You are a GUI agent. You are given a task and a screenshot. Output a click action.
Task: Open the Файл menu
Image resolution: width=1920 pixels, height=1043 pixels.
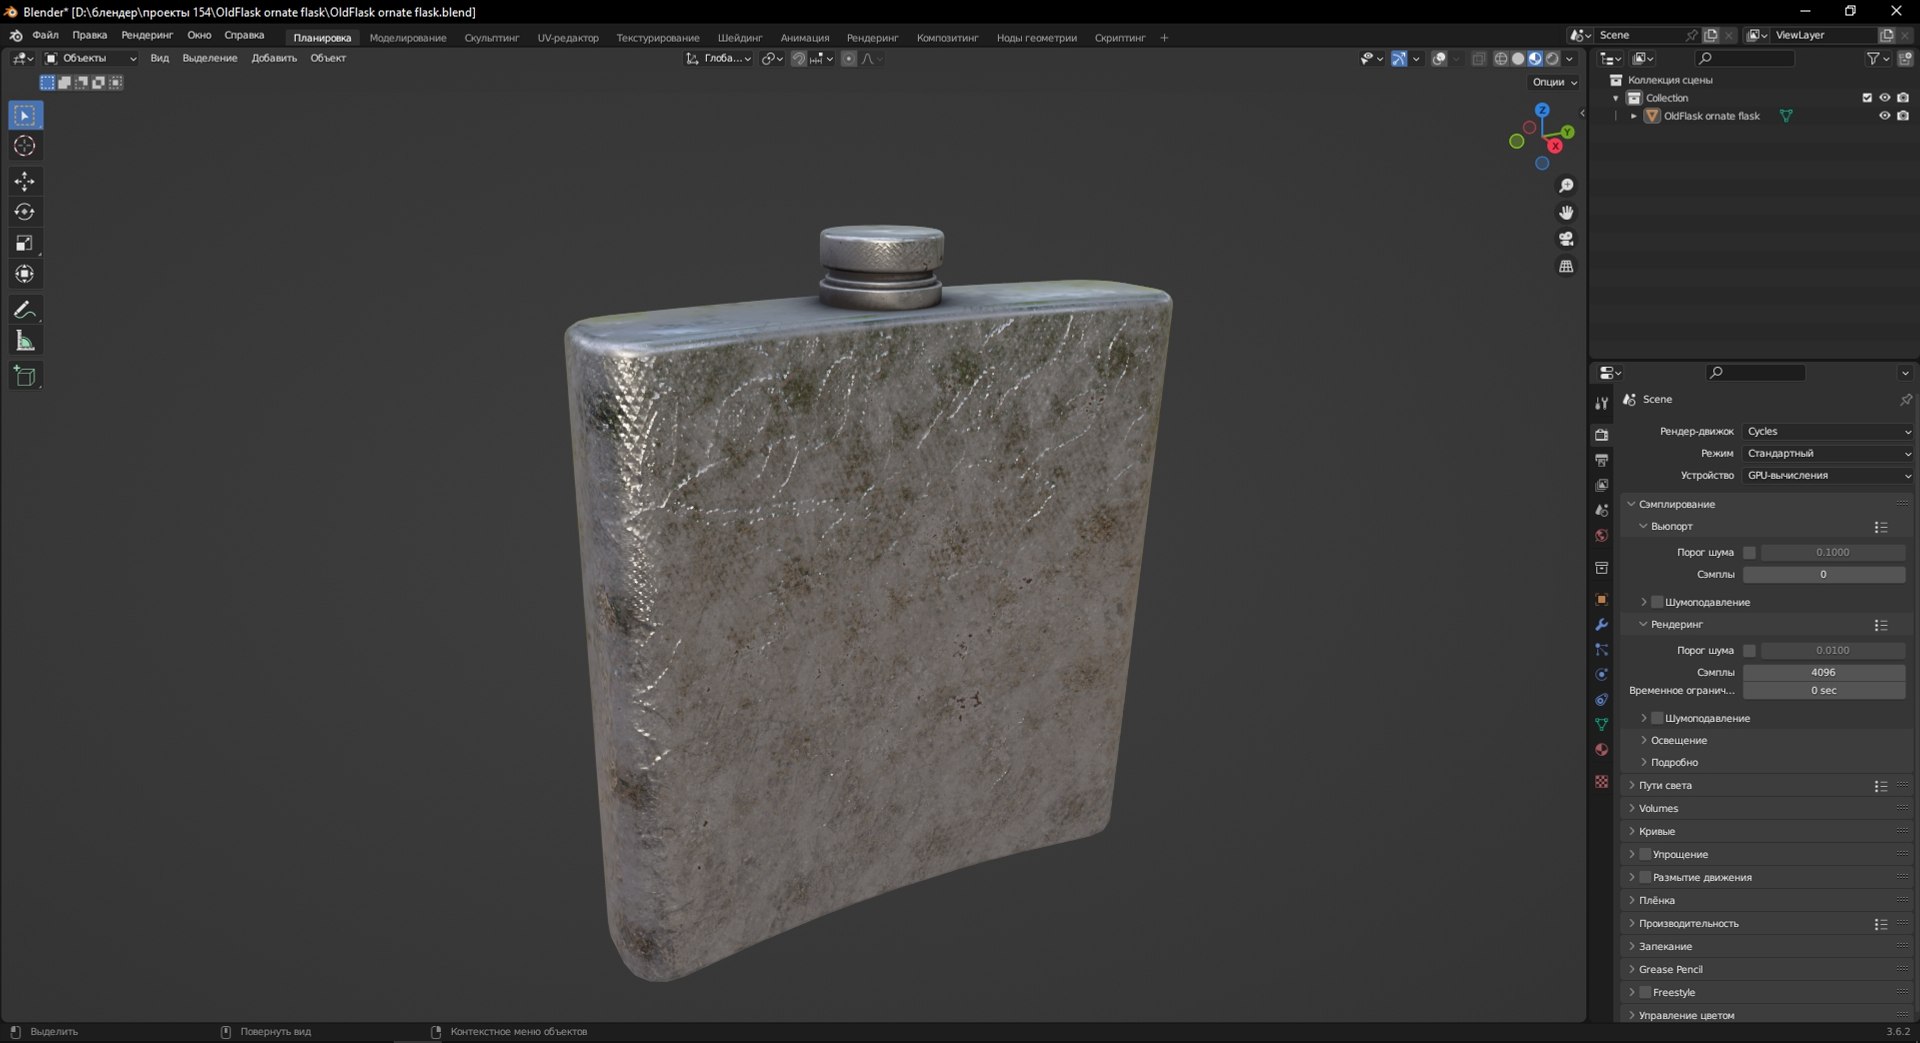45,35
